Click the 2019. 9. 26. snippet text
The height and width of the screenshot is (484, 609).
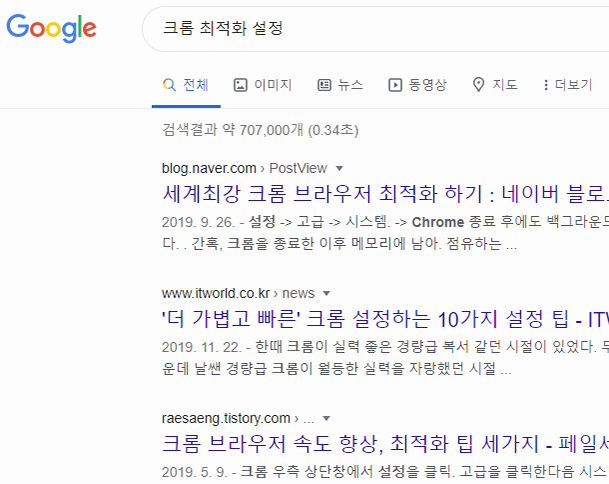pos(385,233)
